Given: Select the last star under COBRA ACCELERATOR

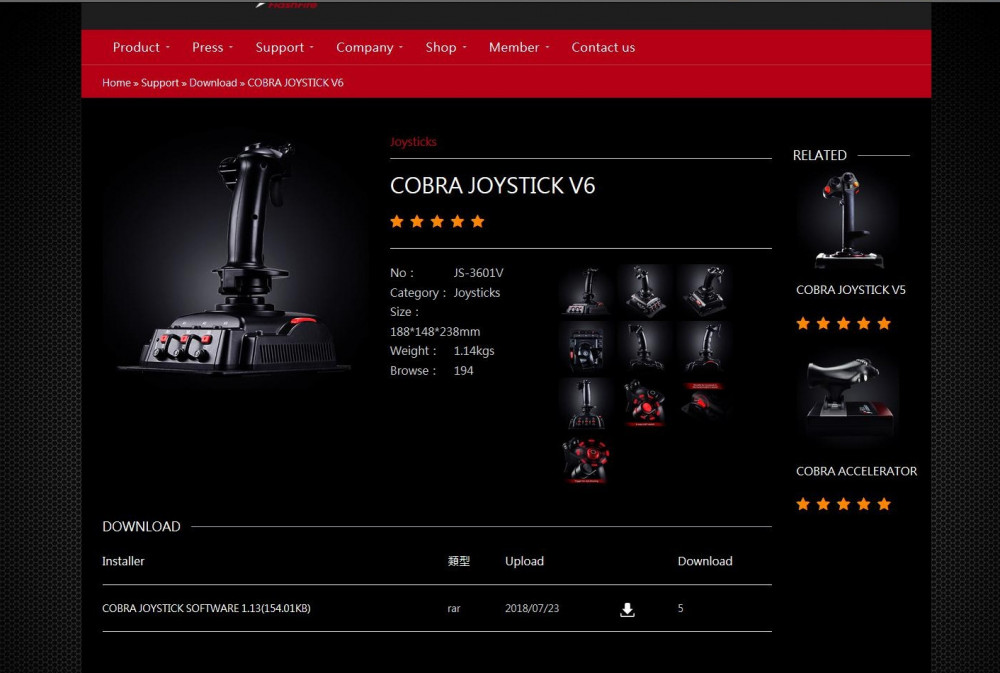Looking at the screenshot, I should tap(883, 504).
